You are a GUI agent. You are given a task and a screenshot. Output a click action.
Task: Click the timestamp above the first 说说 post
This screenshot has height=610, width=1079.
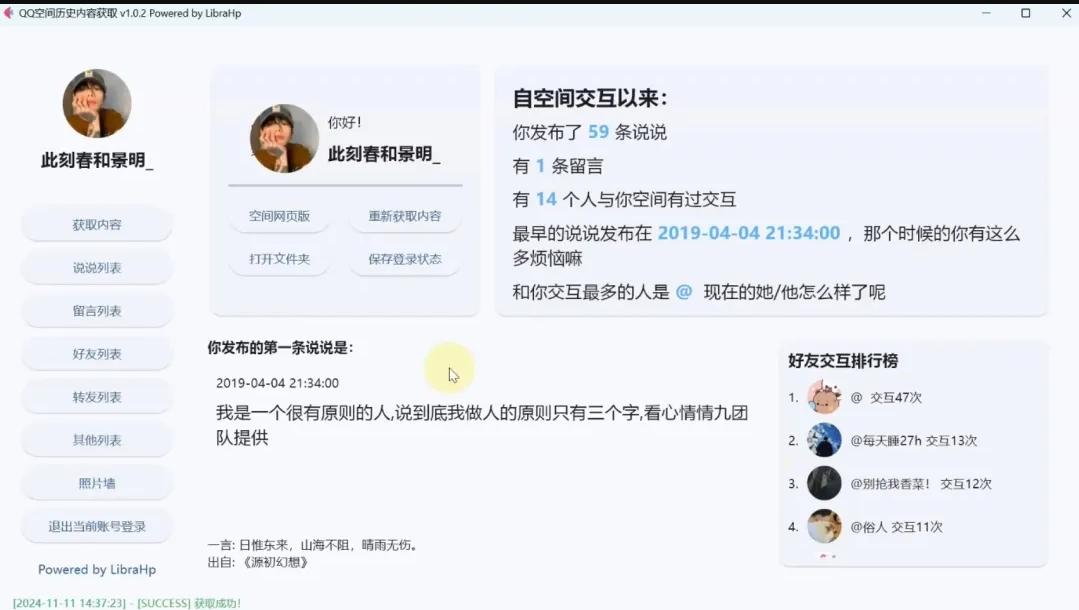277,383
